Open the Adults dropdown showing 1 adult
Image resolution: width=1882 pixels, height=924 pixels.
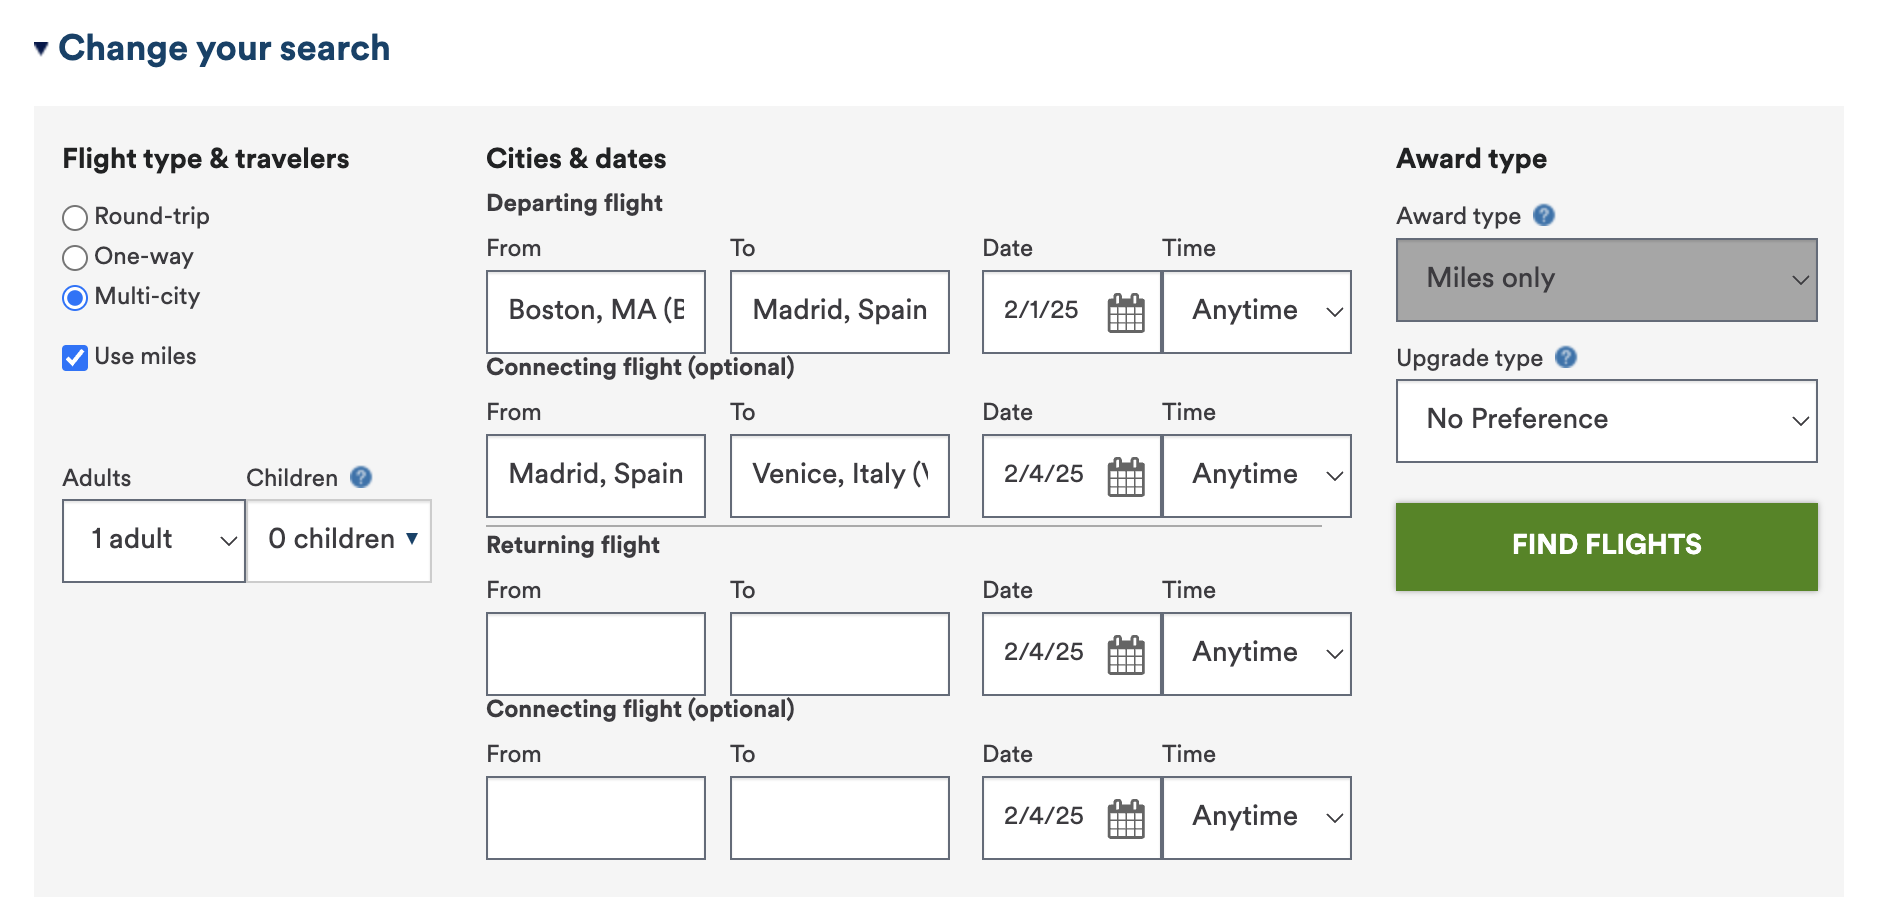[x=153, y=540]
